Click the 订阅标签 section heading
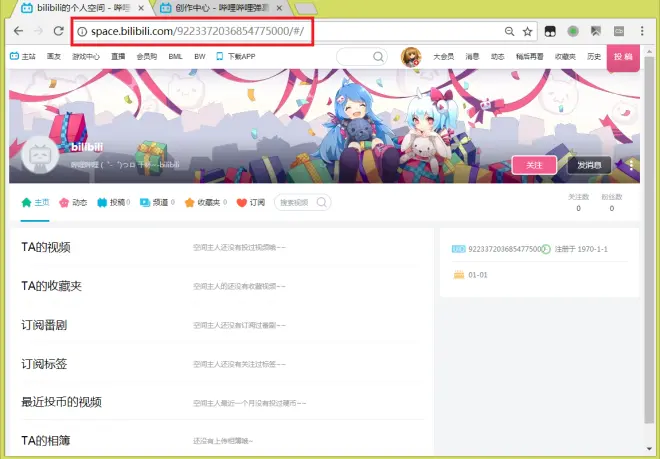Viewport: 660px width, 459px height. click(44, 364)
